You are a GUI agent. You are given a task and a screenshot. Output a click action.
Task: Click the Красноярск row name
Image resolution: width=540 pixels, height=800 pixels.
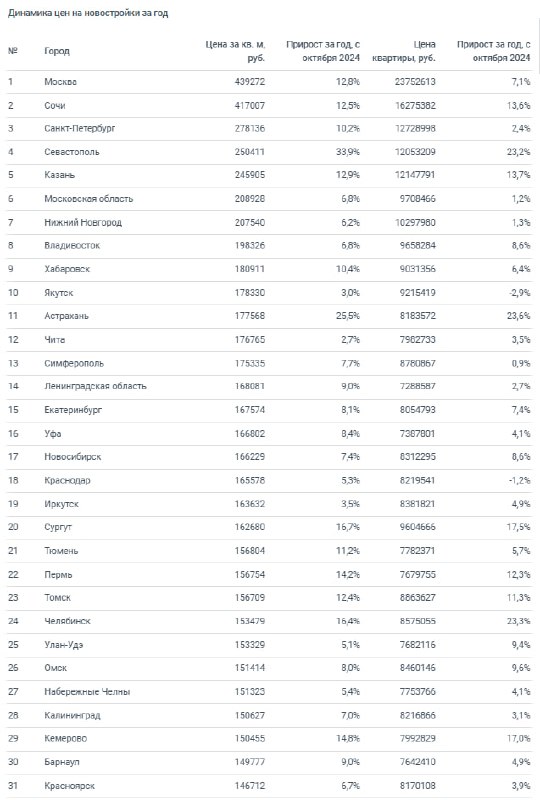point(69,786)
